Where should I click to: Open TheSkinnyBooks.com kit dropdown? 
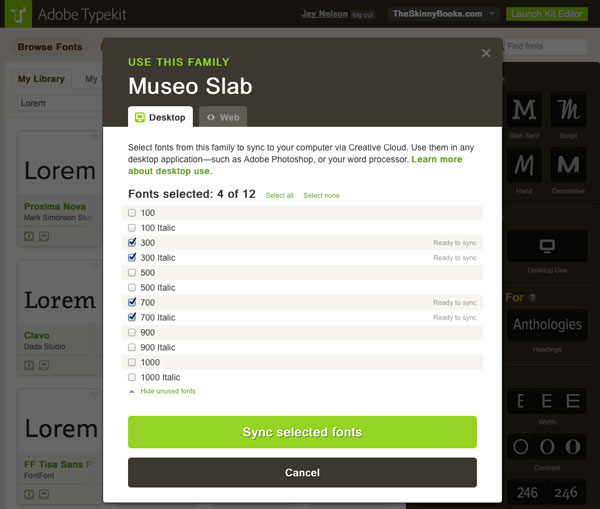click(x=443, y=14)
